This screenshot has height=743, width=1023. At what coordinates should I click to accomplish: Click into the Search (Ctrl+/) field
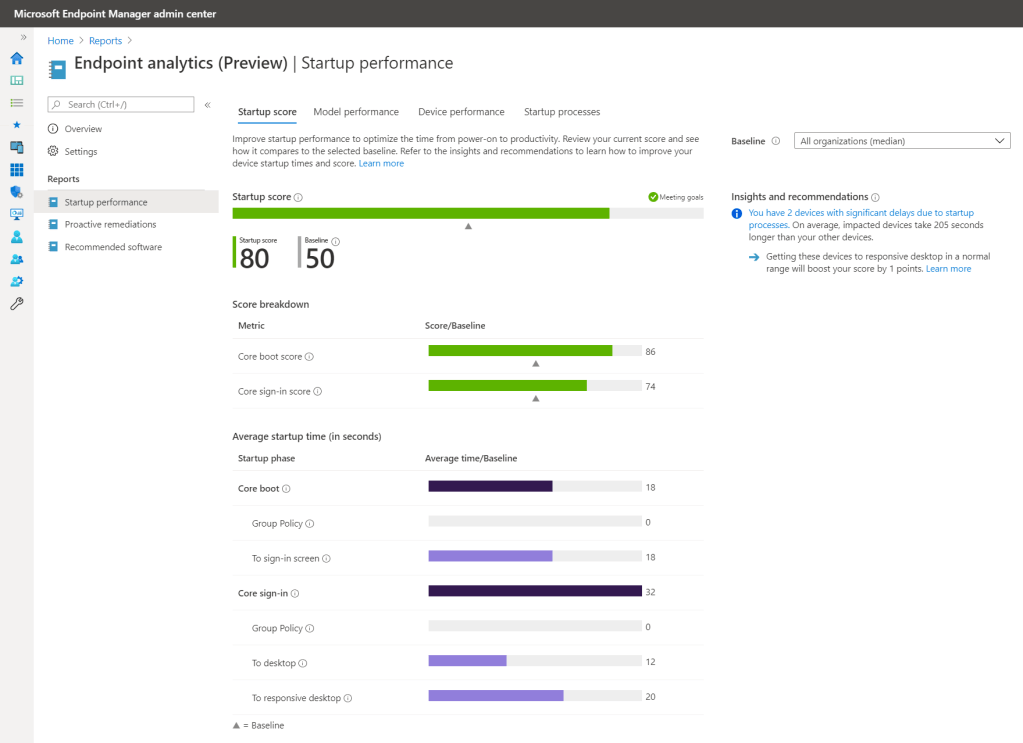tap(127, 104)
